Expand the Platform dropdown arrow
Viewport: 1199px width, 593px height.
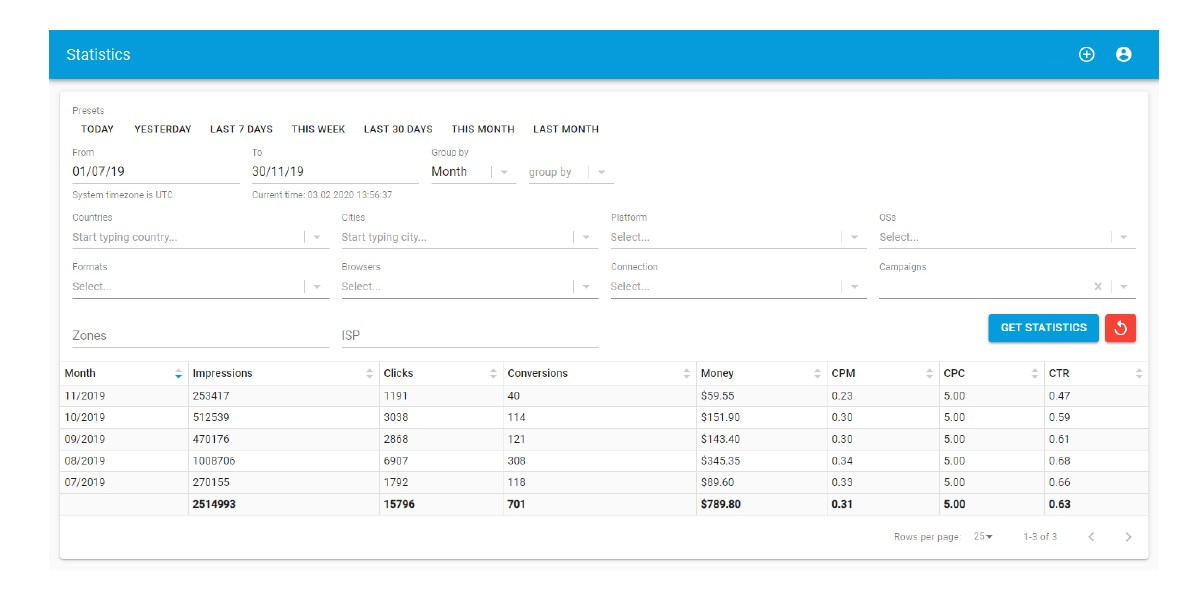(854, 237)
